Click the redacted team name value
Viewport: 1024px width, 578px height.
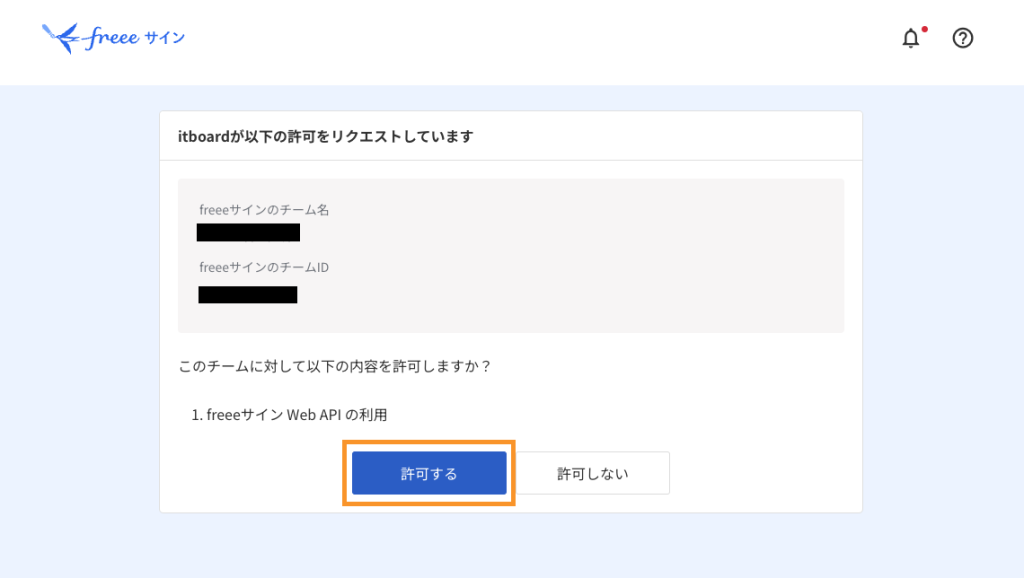(x=248, y=233)
